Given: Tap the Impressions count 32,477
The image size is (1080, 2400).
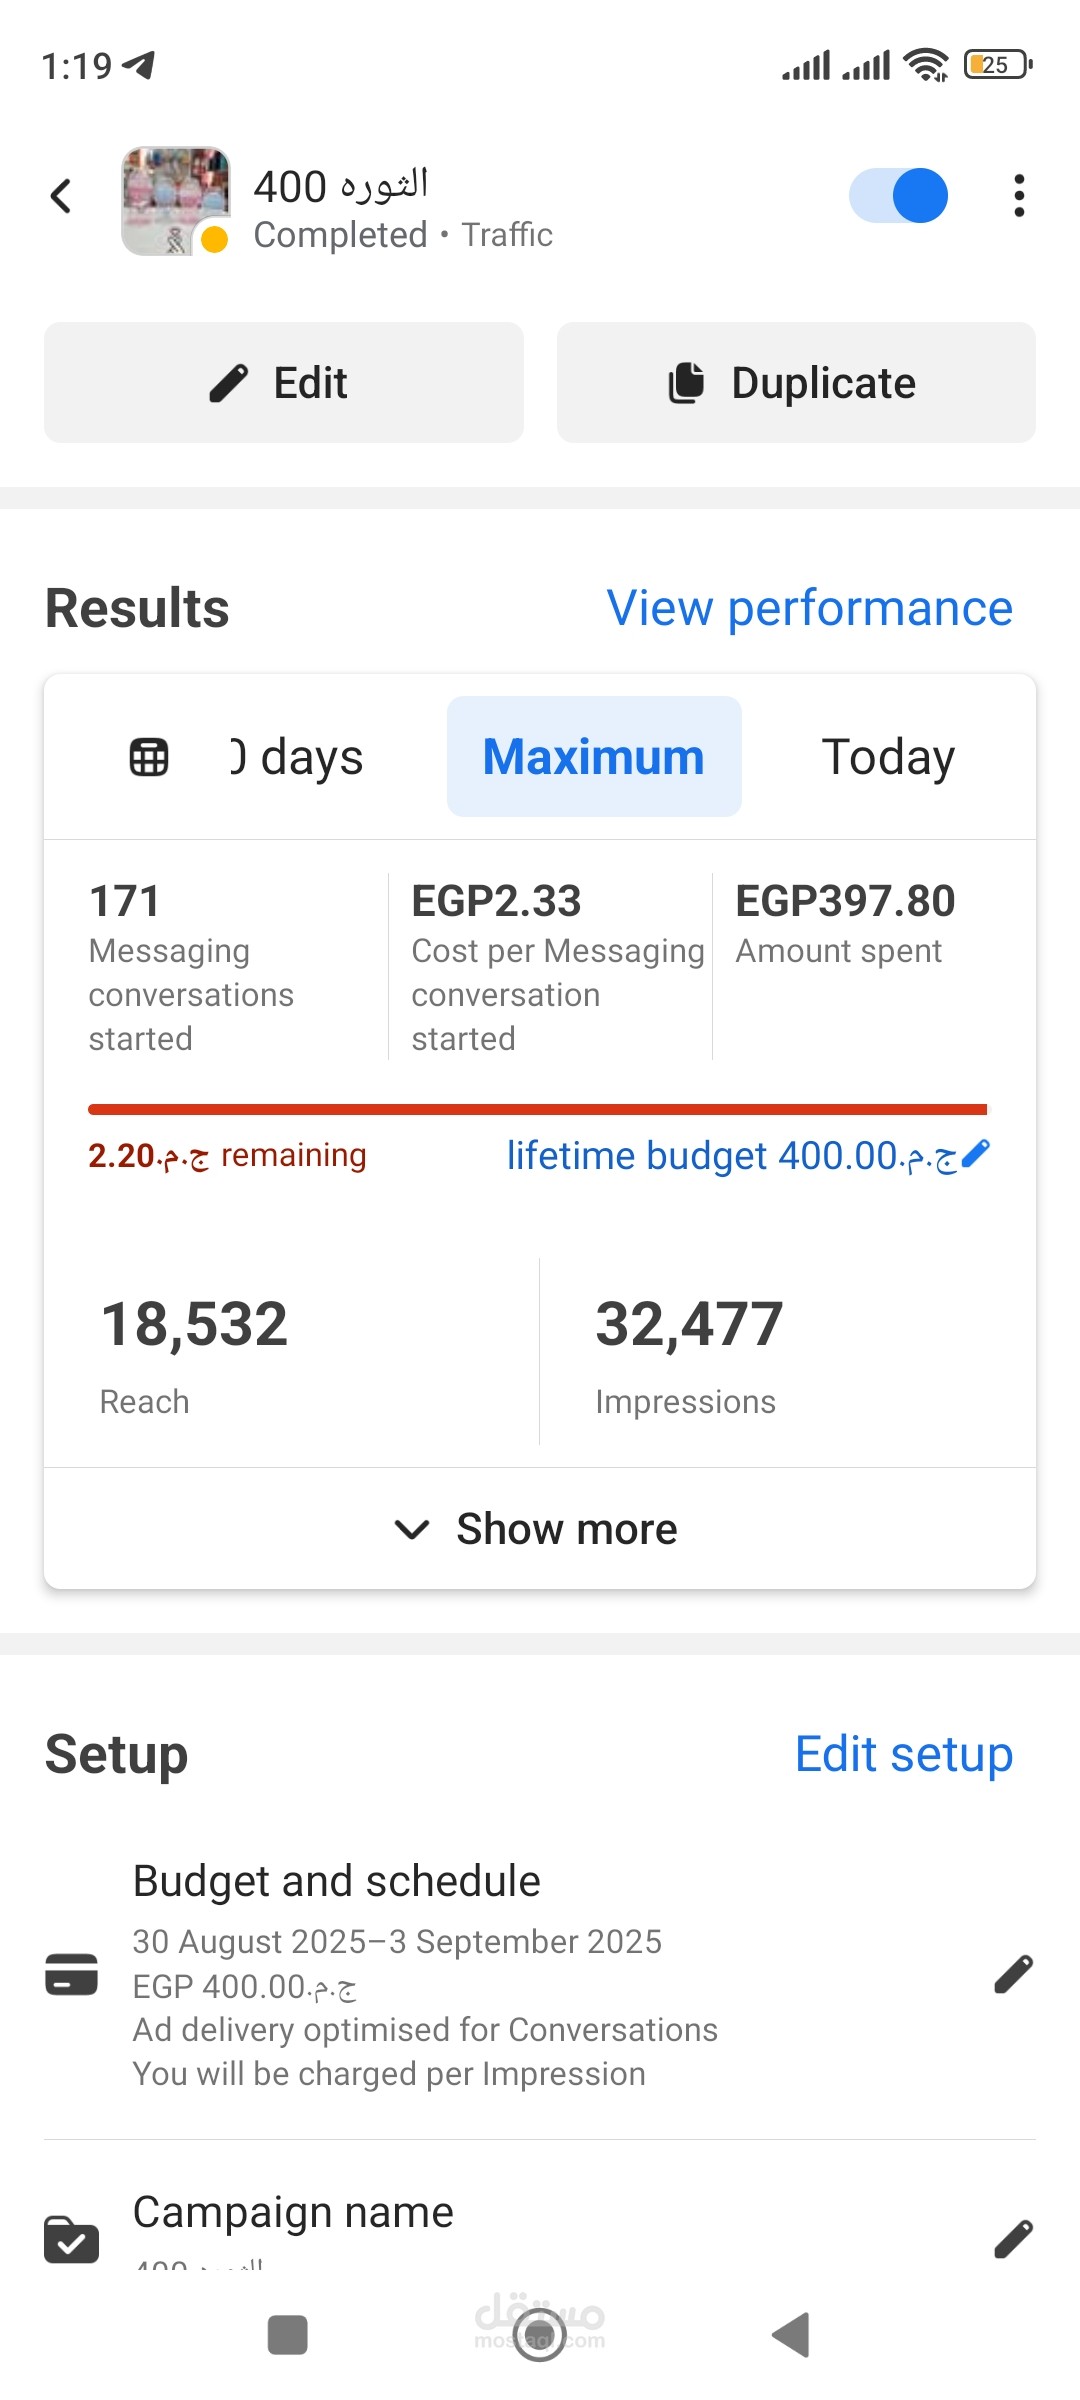Looking at the screenshot, I should point(689,1324).
